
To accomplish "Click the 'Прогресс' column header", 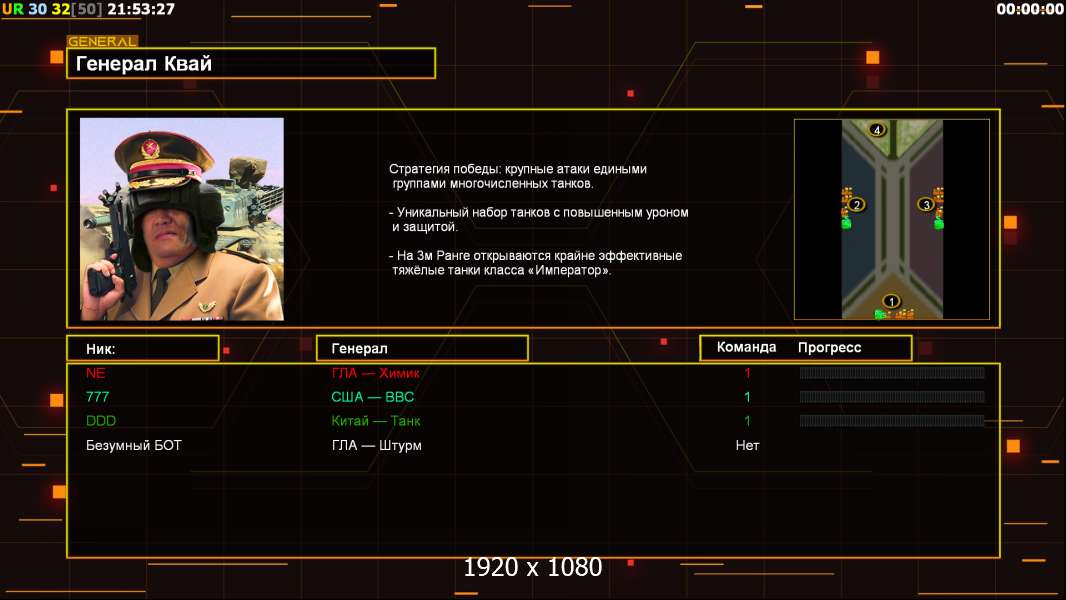I will point(829,348).
